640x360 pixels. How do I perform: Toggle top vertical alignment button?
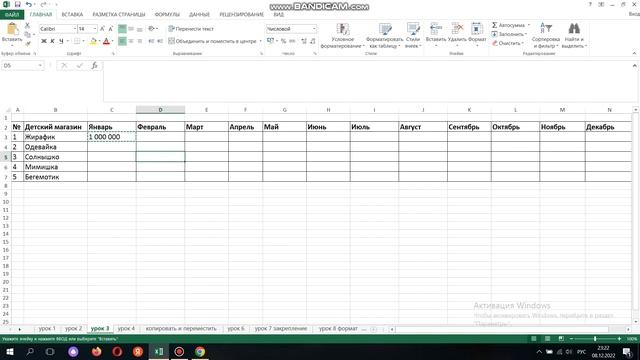[x=122, y=29]
